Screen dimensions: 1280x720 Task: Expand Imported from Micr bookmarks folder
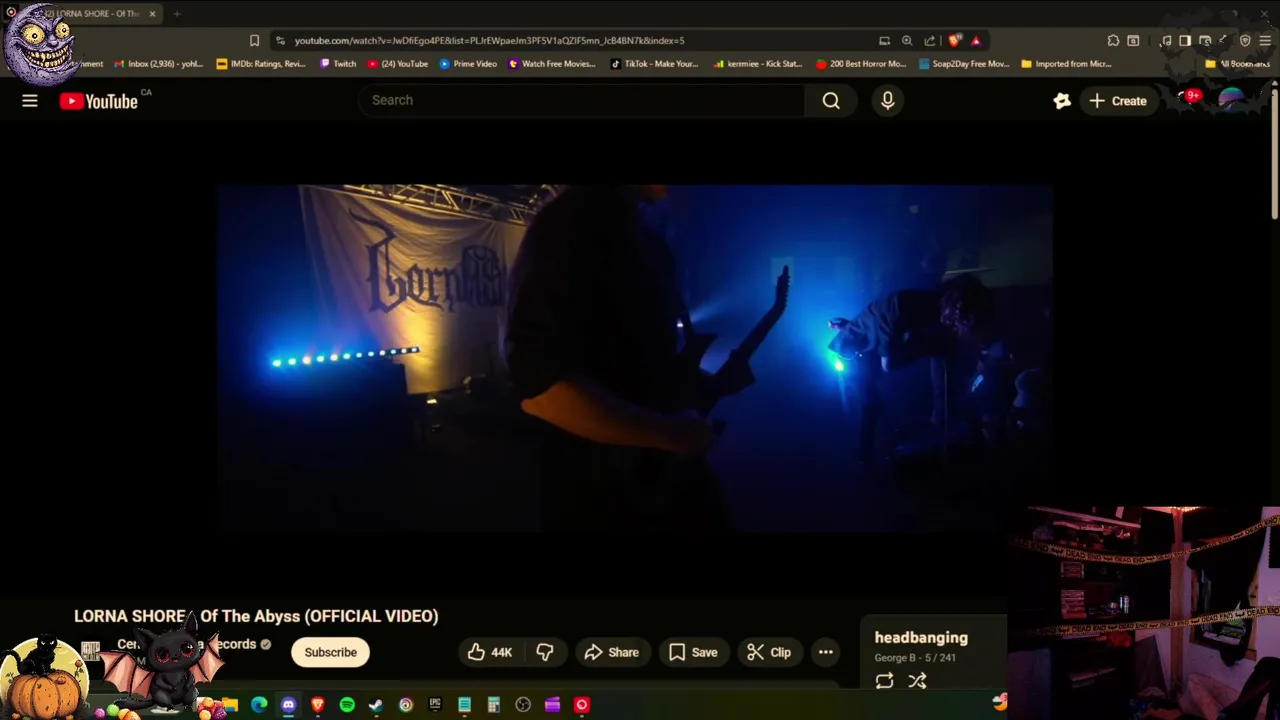pyautogui.click(x=1066, y=64)
